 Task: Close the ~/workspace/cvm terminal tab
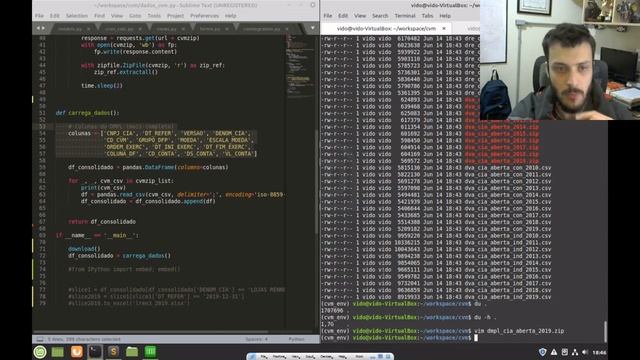444,29
